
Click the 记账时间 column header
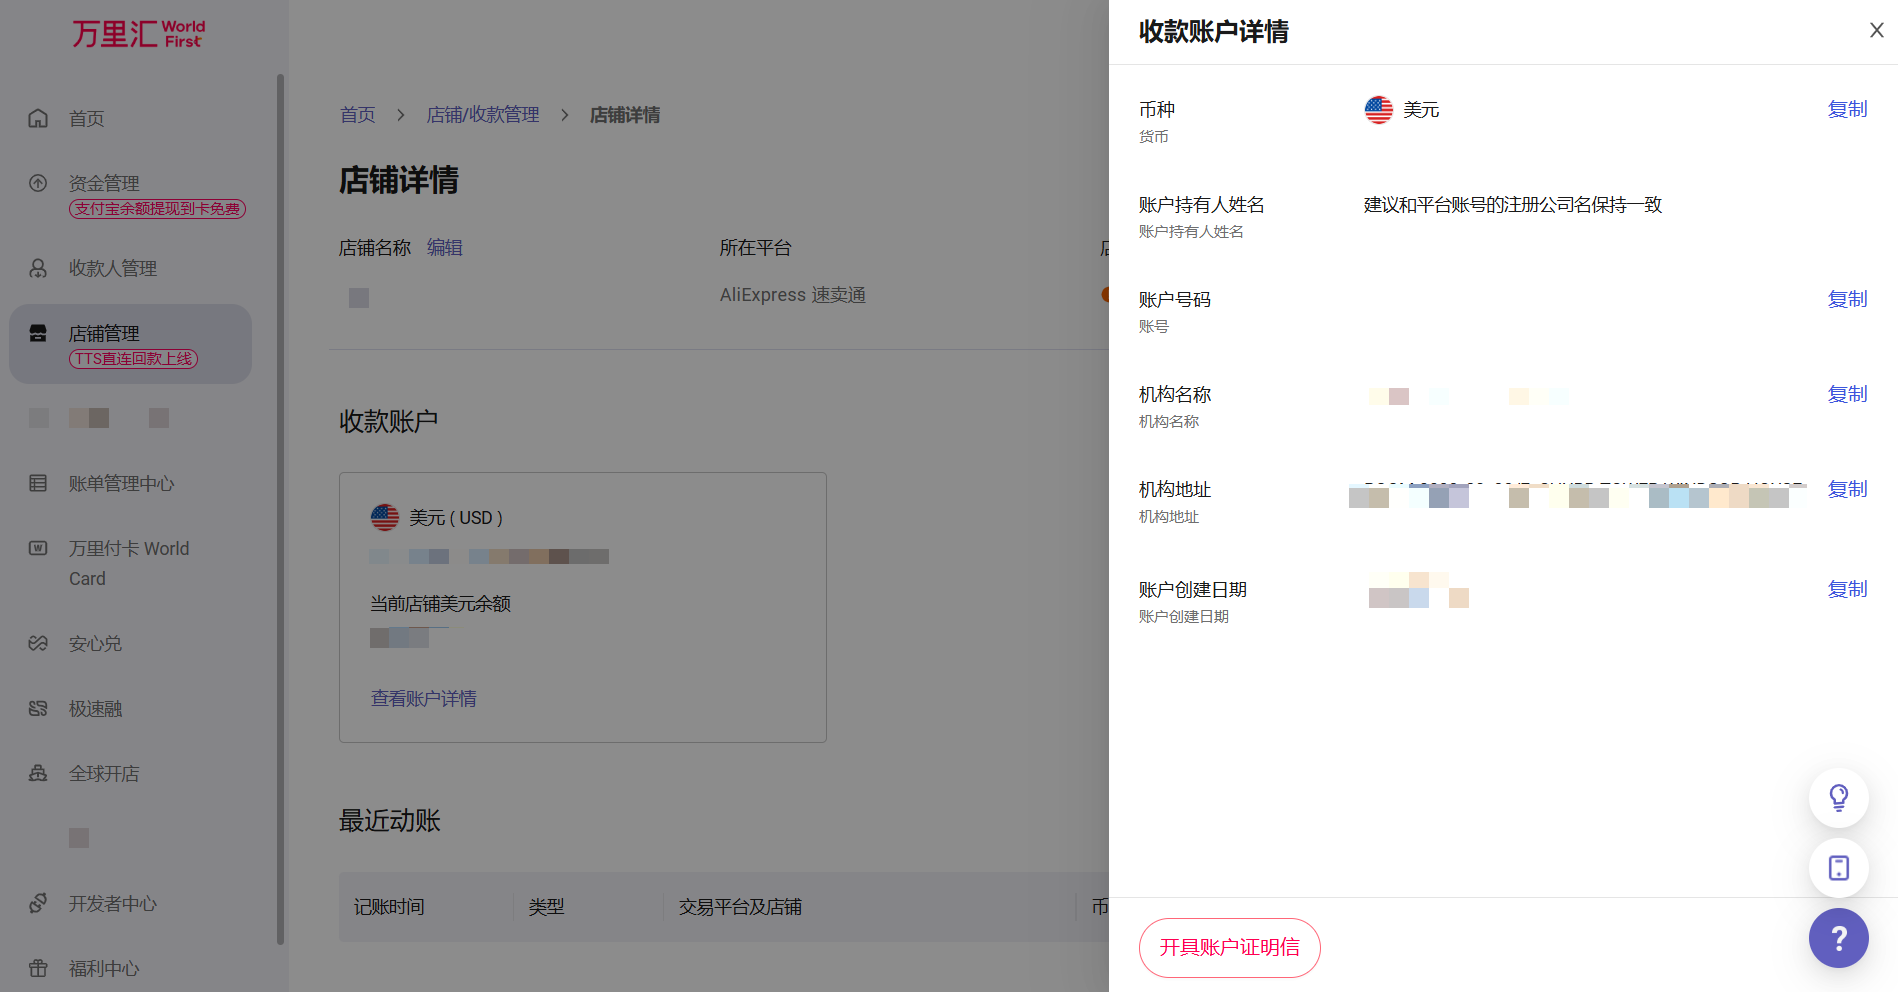389,907
